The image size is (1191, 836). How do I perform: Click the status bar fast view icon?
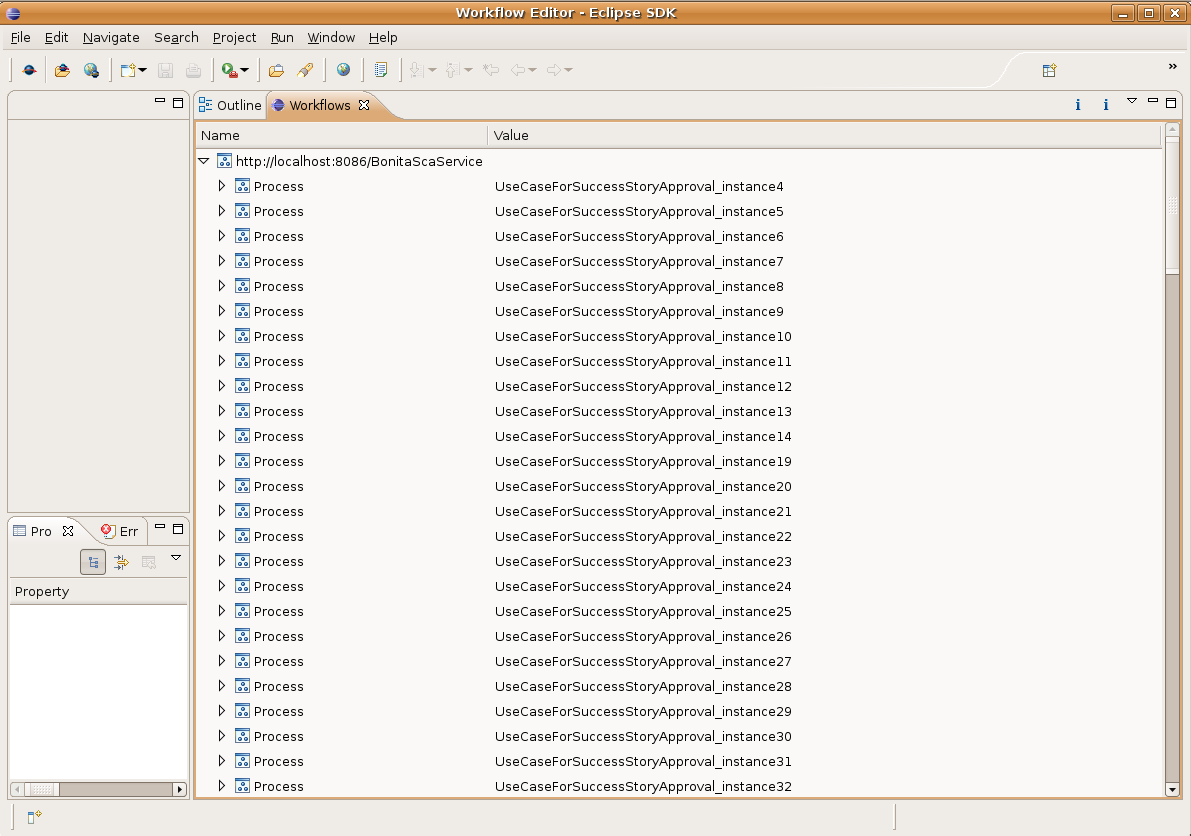(x=34, y=816)
